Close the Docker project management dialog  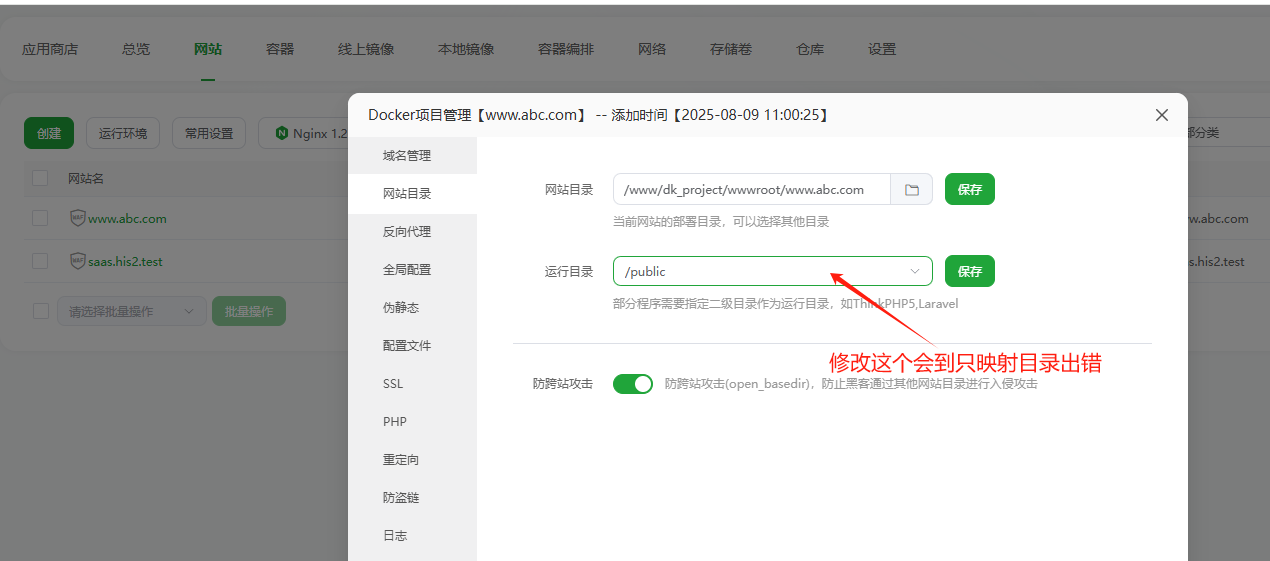(1161, 115)
